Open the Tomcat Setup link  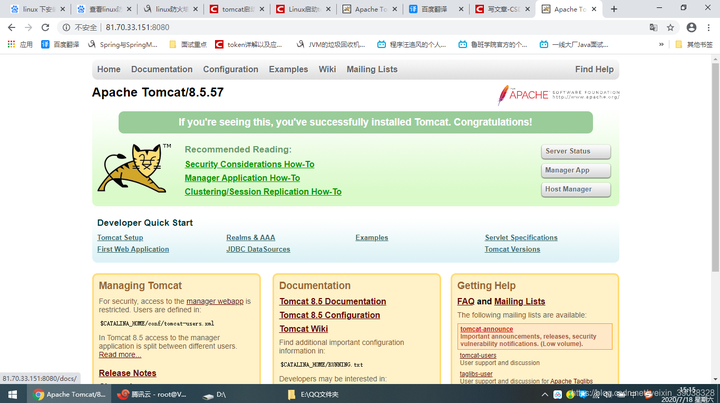point(120,238)
